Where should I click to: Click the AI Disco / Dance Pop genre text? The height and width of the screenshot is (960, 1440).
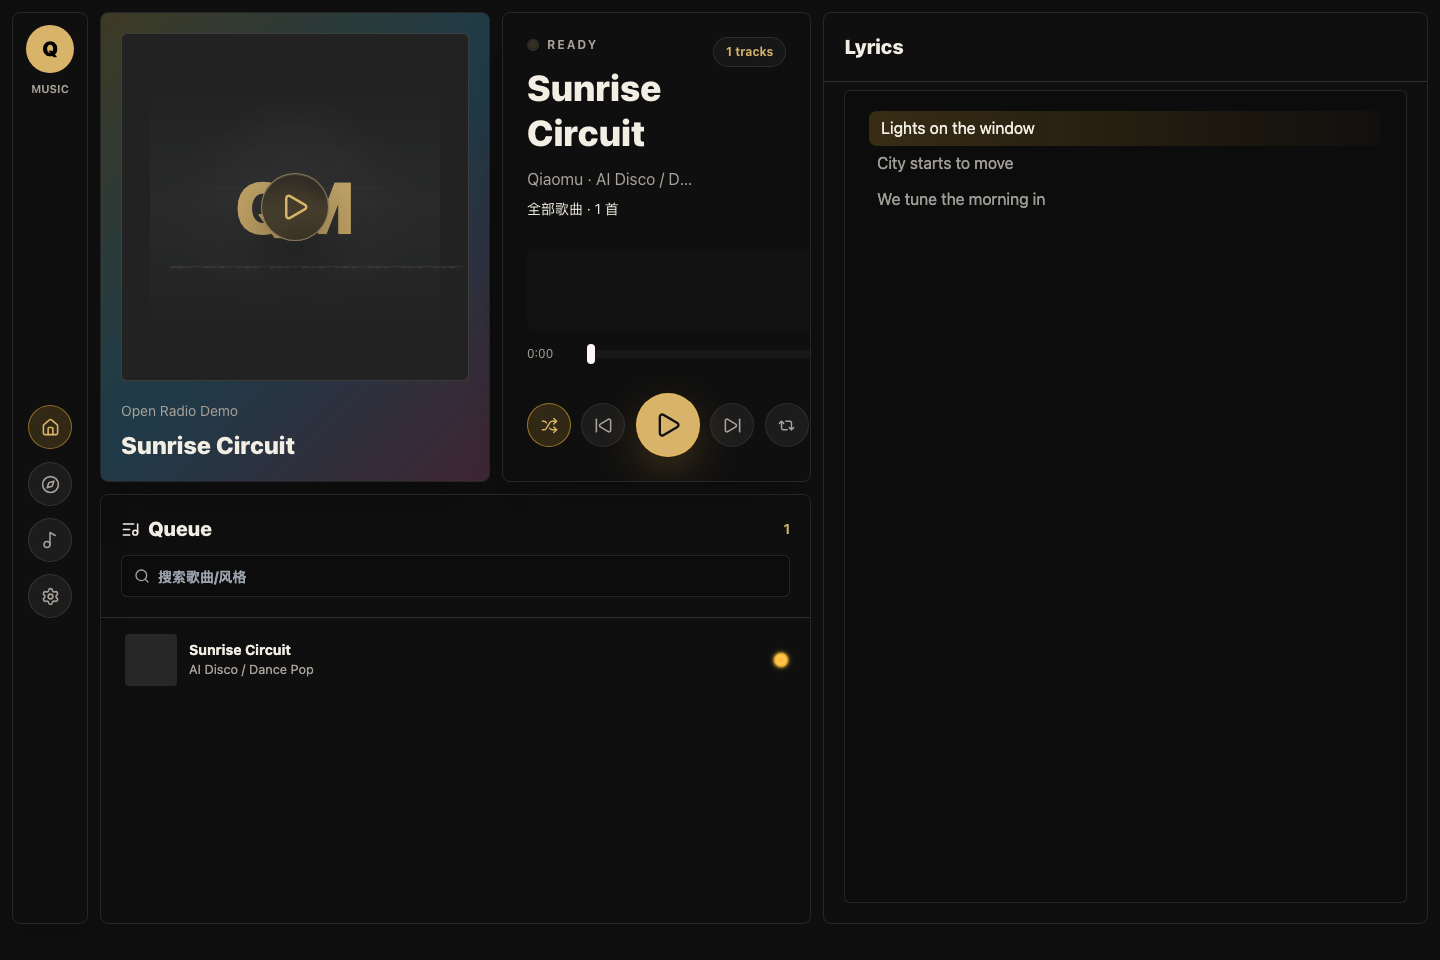point(251,670)
